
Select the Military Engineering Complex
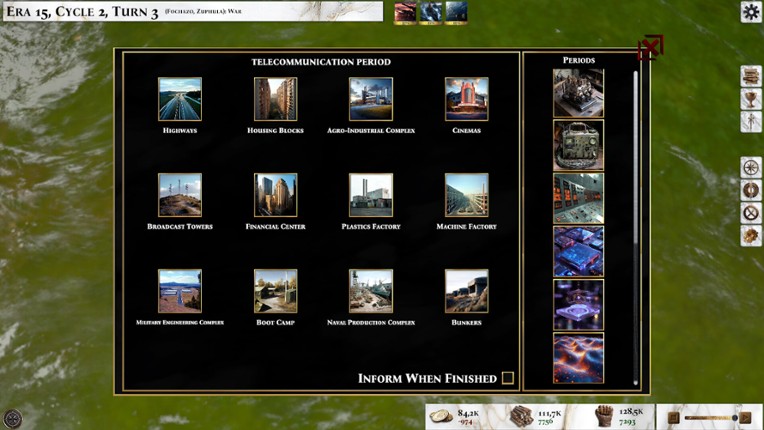pos(180,292)
